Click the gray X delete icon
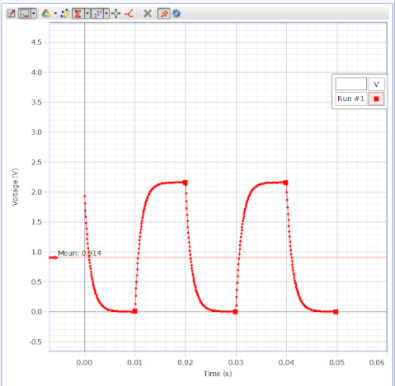Viewport: 395px width, 386px height. (147, 14)
